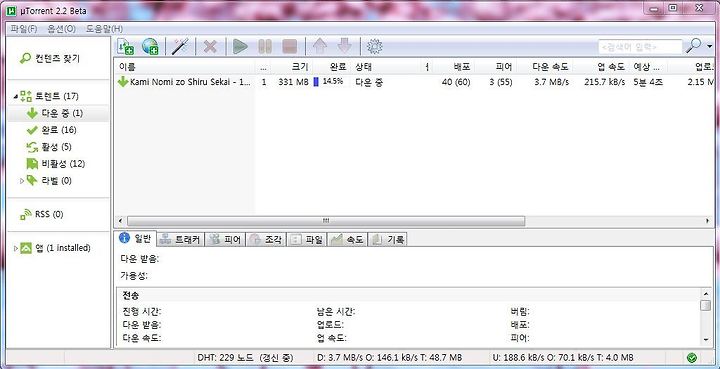The image size is (720, 369).
Task: Sort by 업 속도 column header
Action: [x=601, y=67]
